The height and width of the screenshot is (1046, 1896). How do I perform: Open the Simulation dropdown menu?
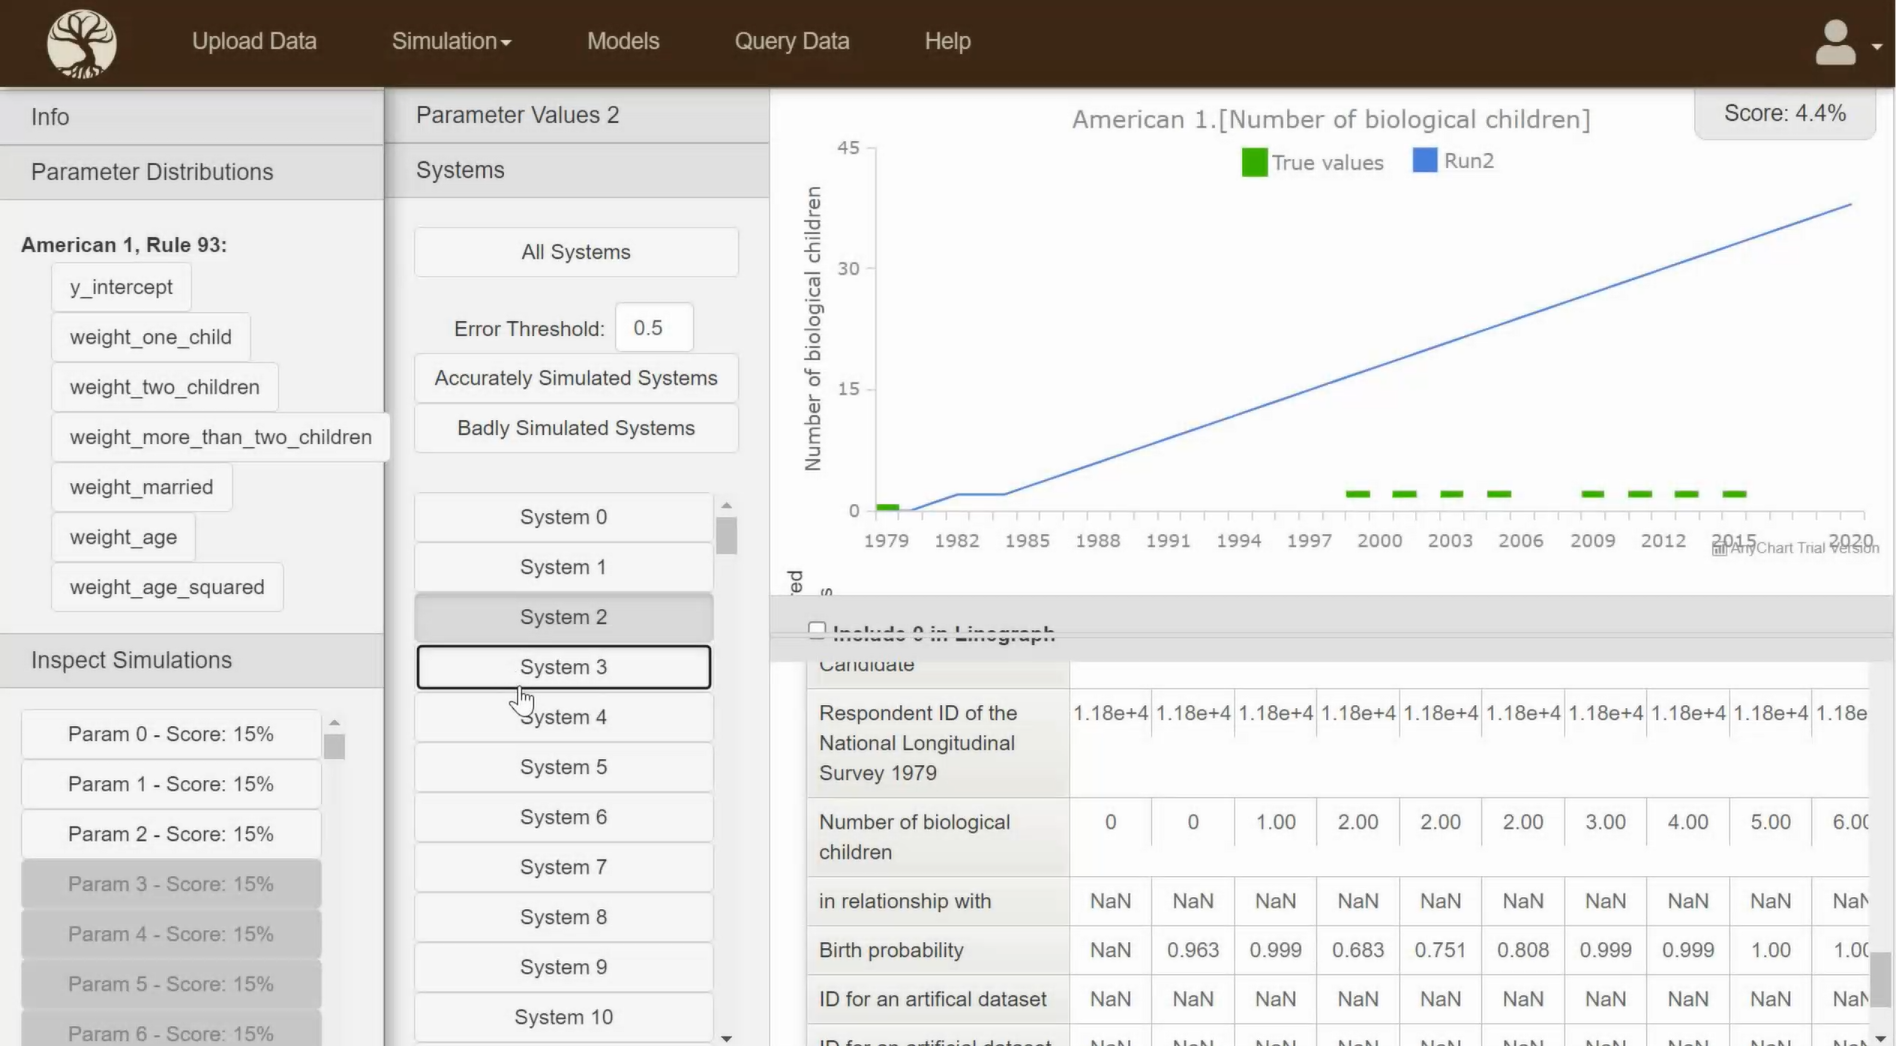click(451, 41)
